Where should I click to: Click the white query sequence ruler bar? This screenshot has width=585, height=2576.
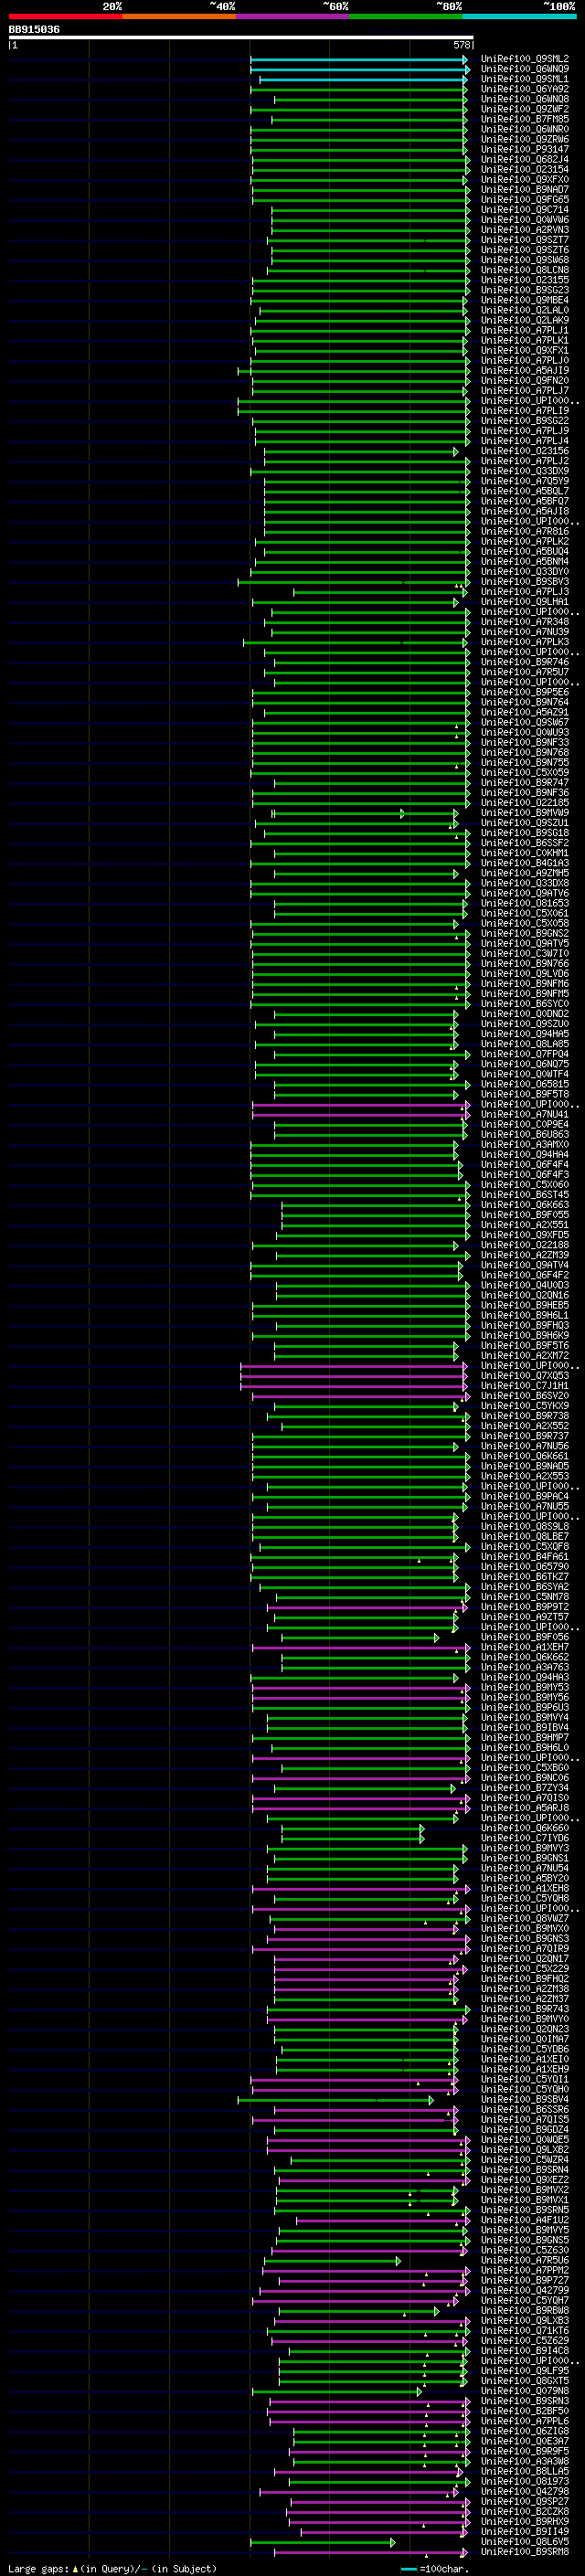point(241,37)
